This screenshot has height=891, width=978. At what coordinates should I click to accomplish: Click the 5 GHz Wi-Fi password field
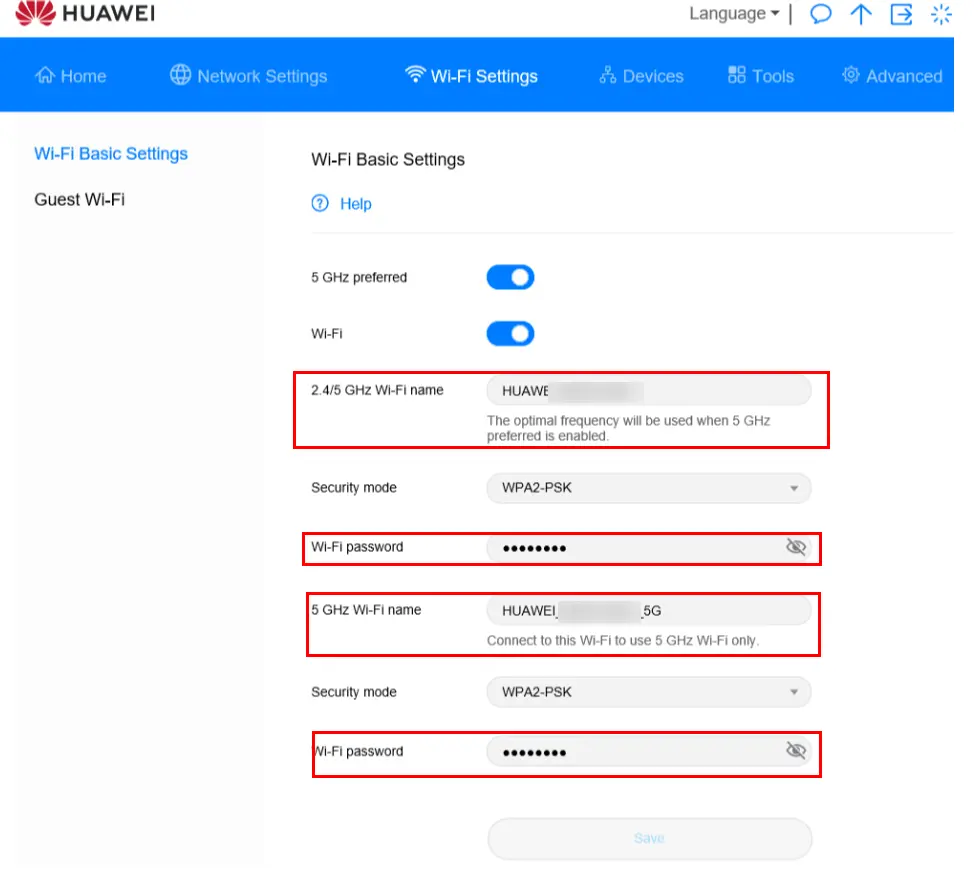click(649, 752)
